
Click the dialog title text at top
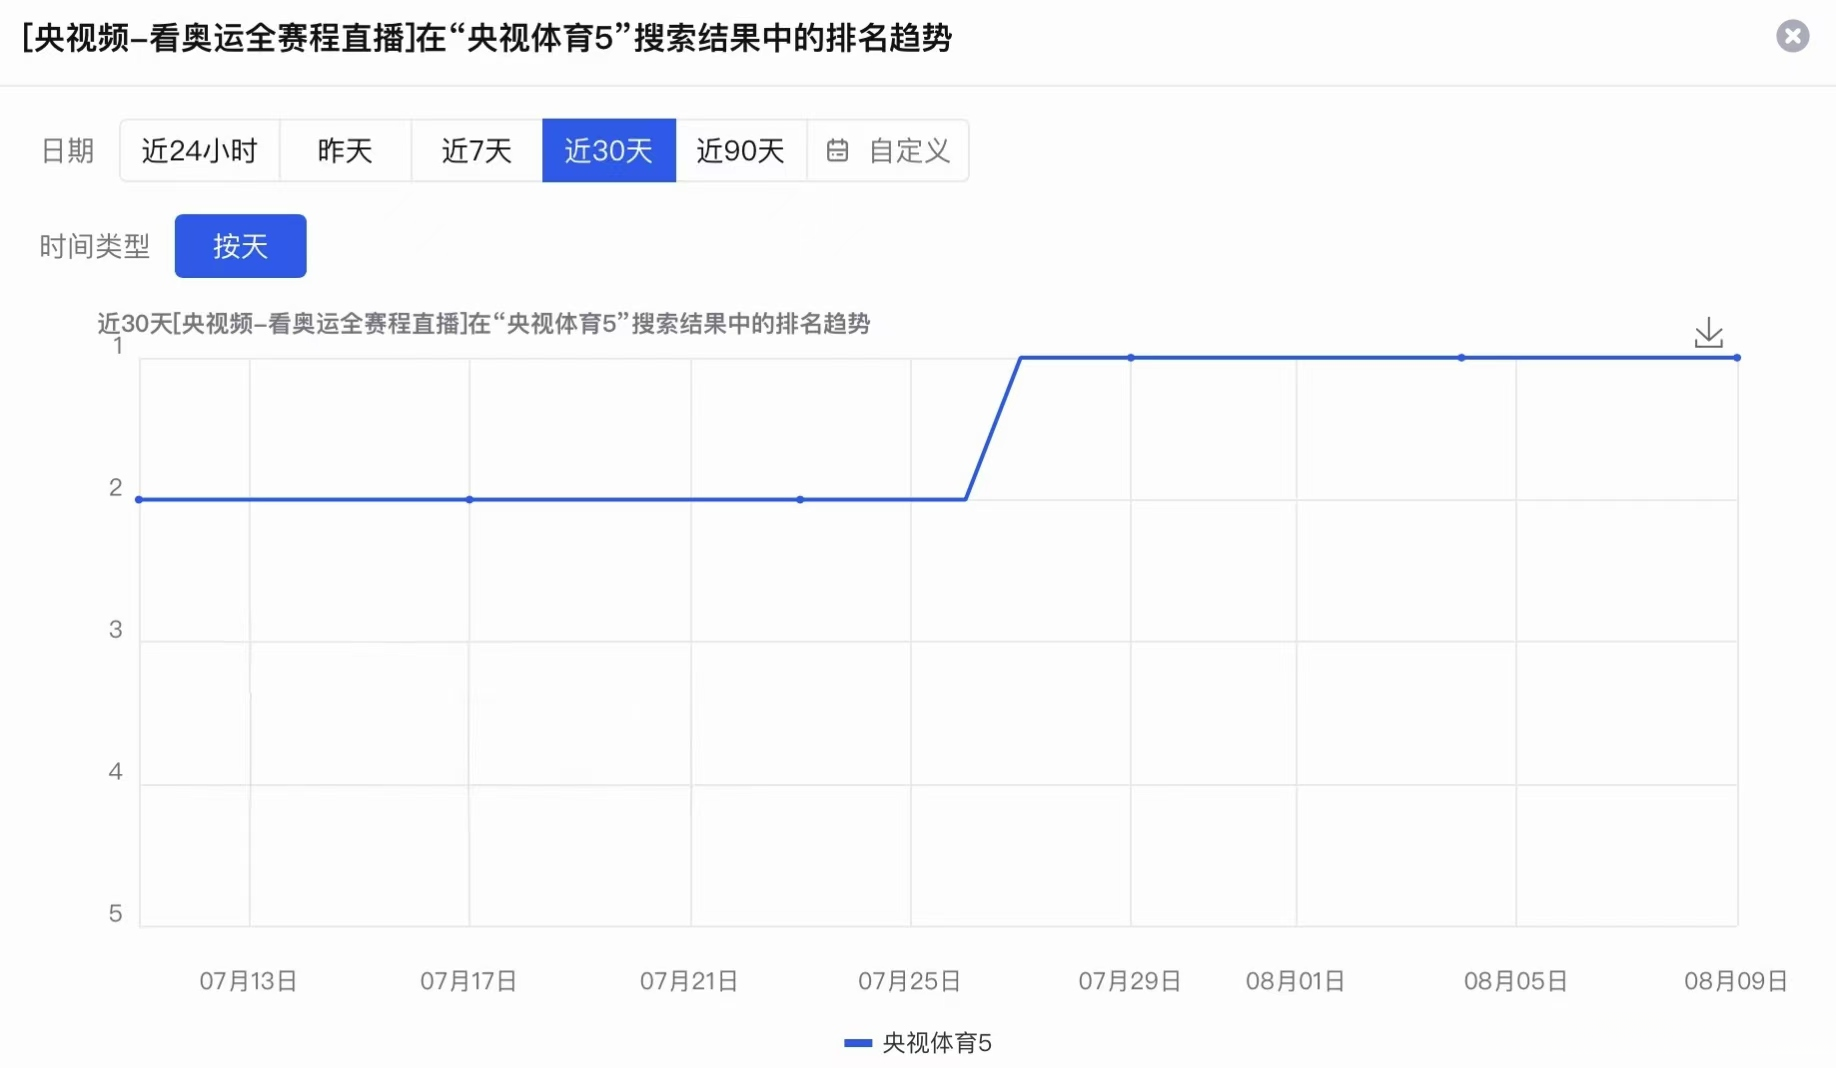point(487,38)
